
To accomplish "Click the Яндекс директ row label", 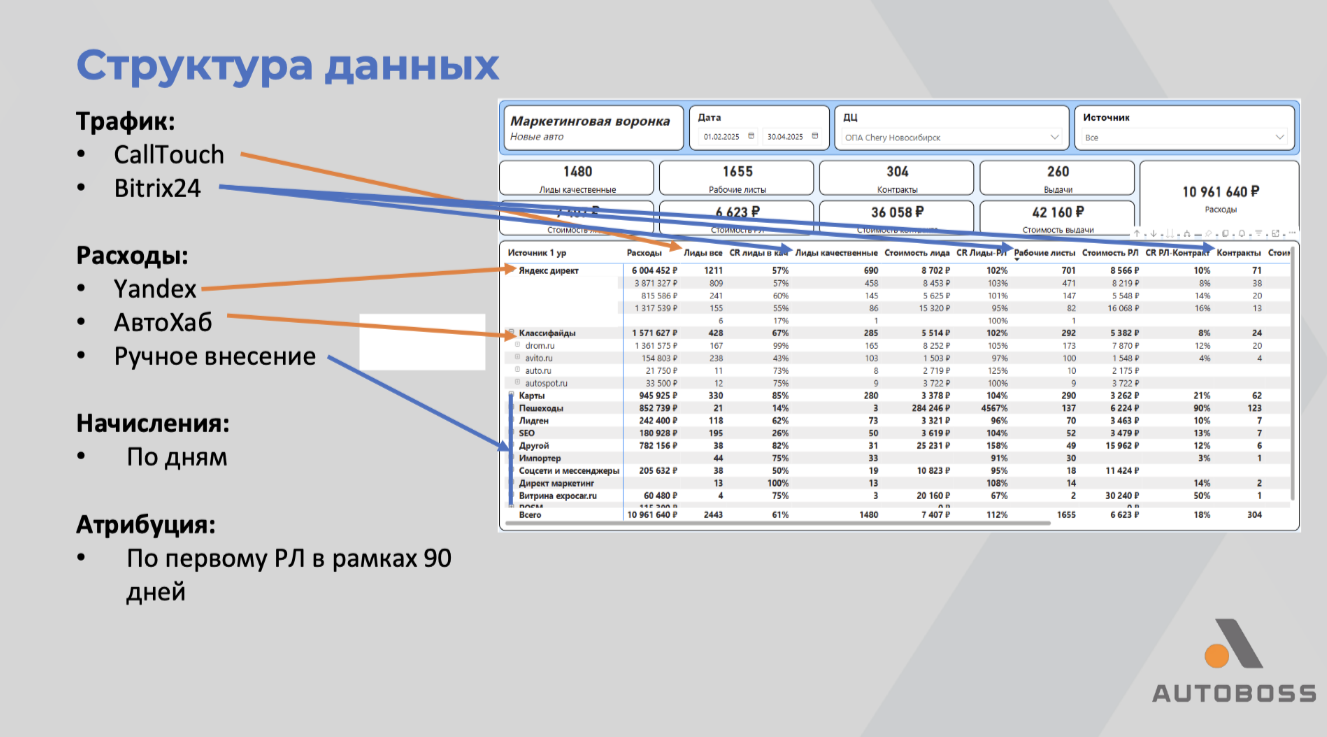I will [548, 270].
